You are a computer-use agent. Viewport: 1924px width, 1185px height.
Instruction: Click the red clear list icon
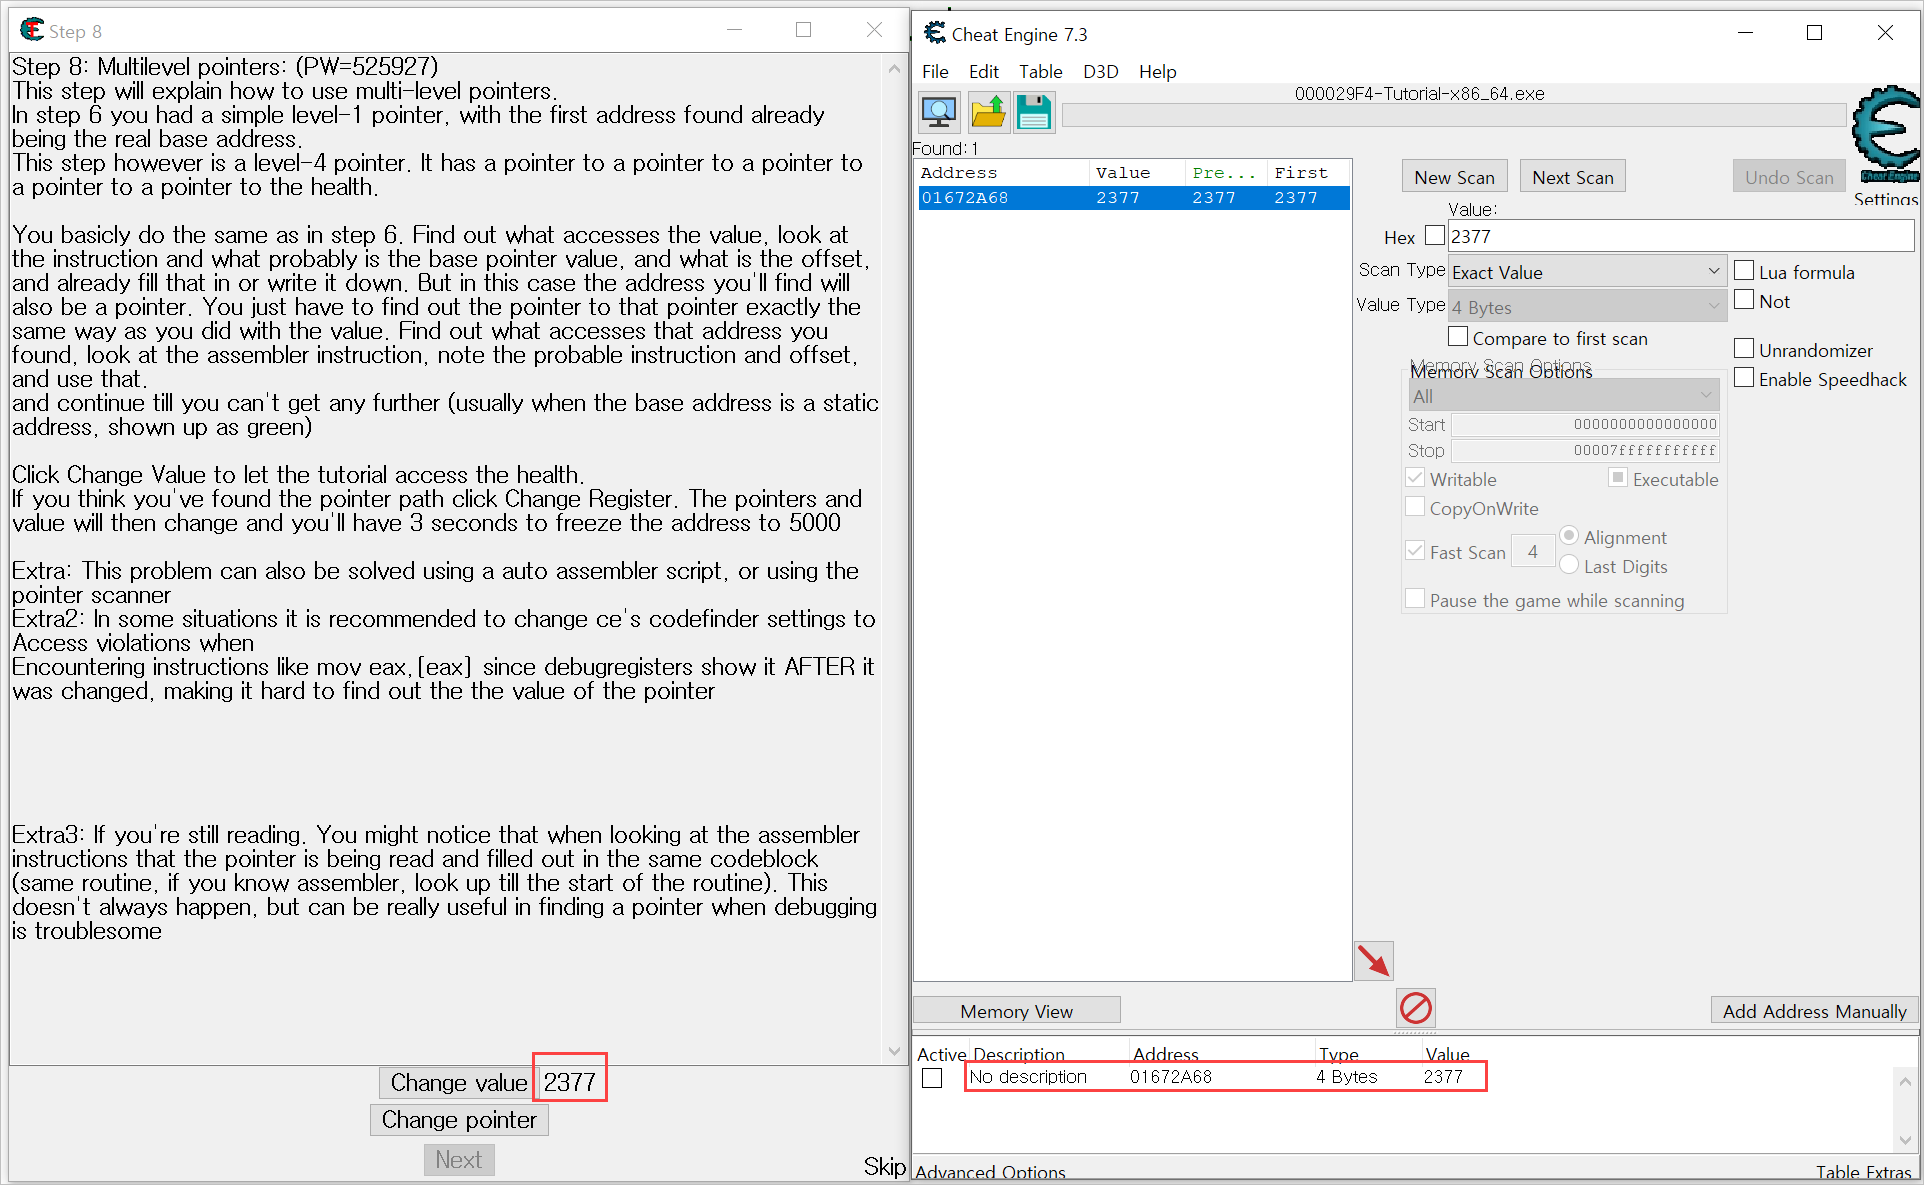(1415, 1008)
